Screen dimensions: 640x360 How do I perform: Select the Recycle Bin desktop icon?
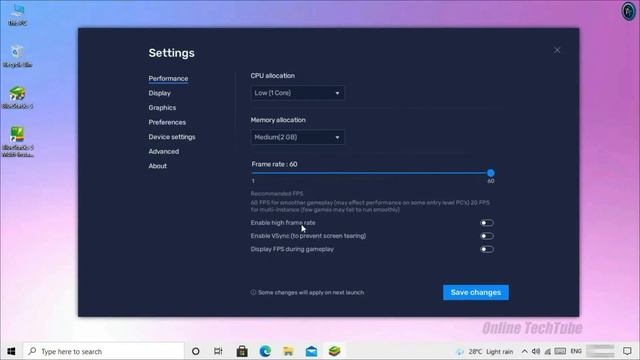pyautogui.click(x=17, y=56)
